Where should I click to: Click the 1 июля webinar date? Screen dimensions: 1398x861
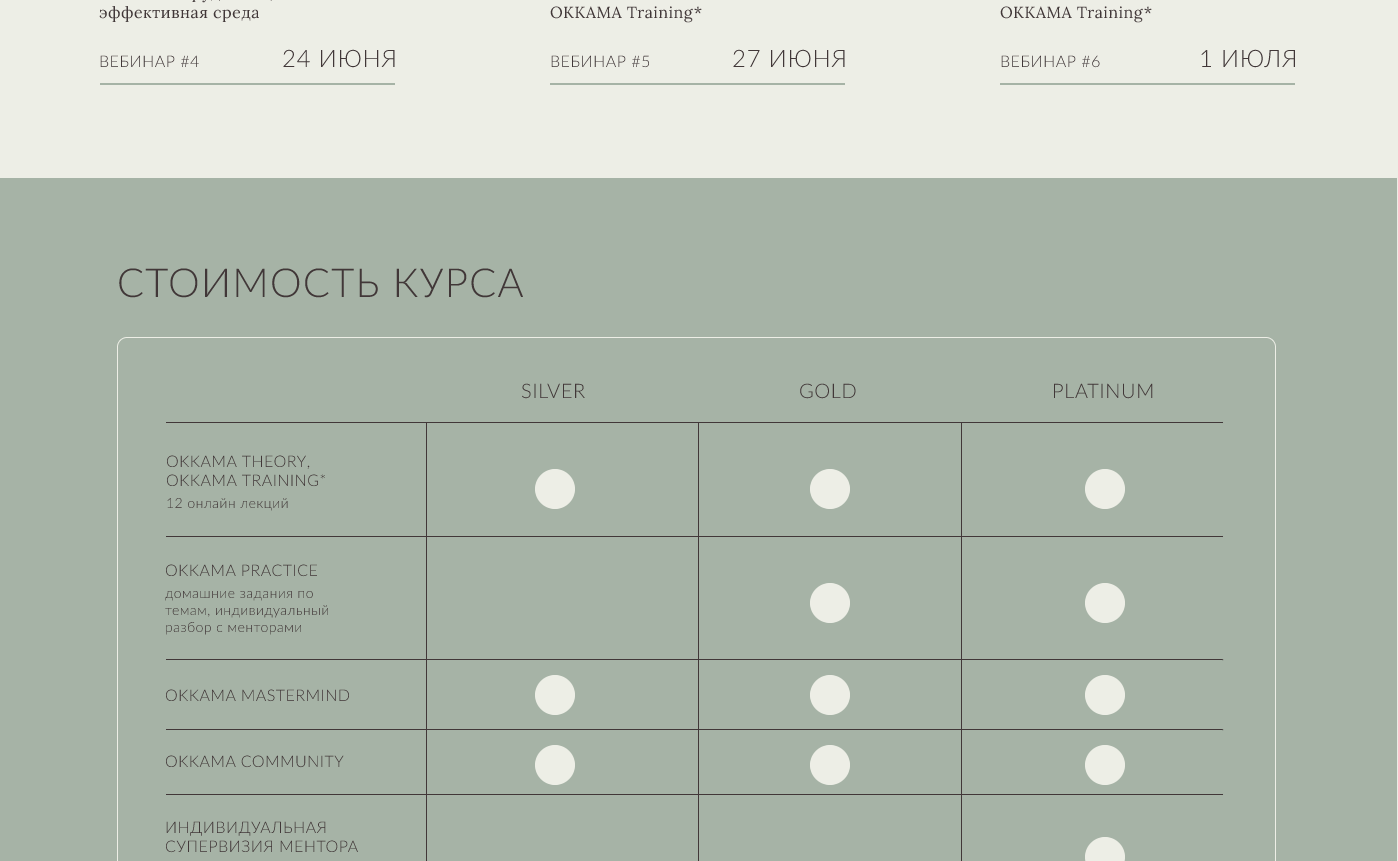coord(1248,59)
